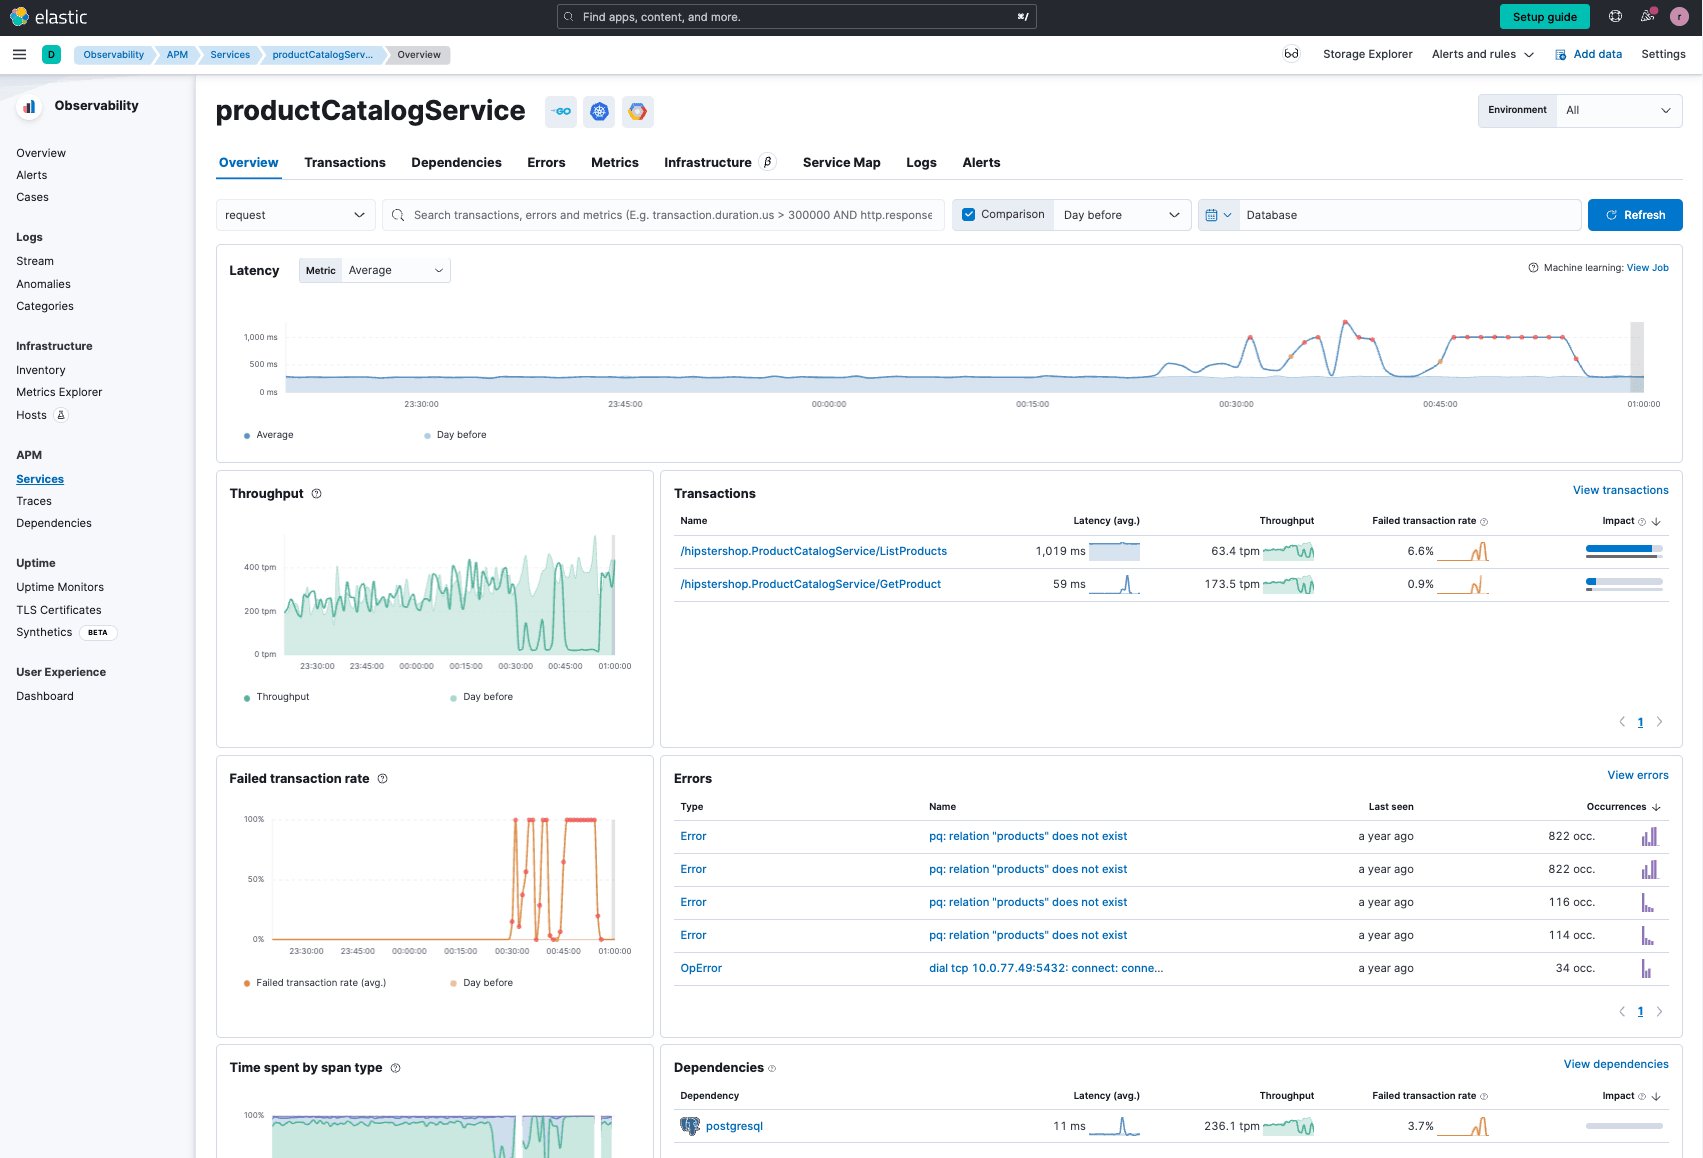1703x1158 pixels.
Task: Click the Throughput help info icon
Action: (317, 494)
